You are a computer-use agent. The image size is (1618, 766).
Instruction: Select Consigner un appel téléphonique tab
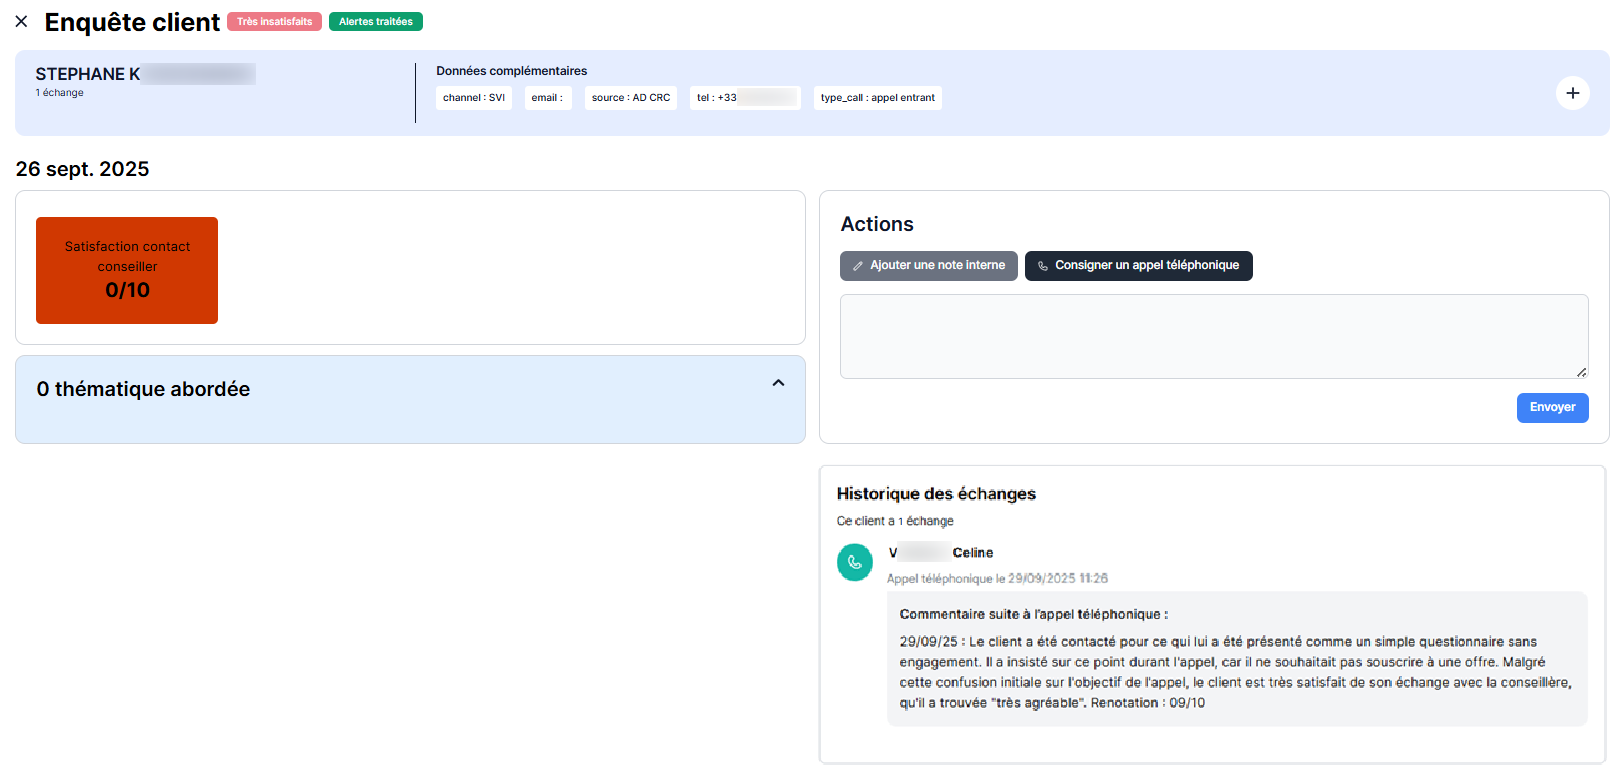click(x=1138, y=266)
